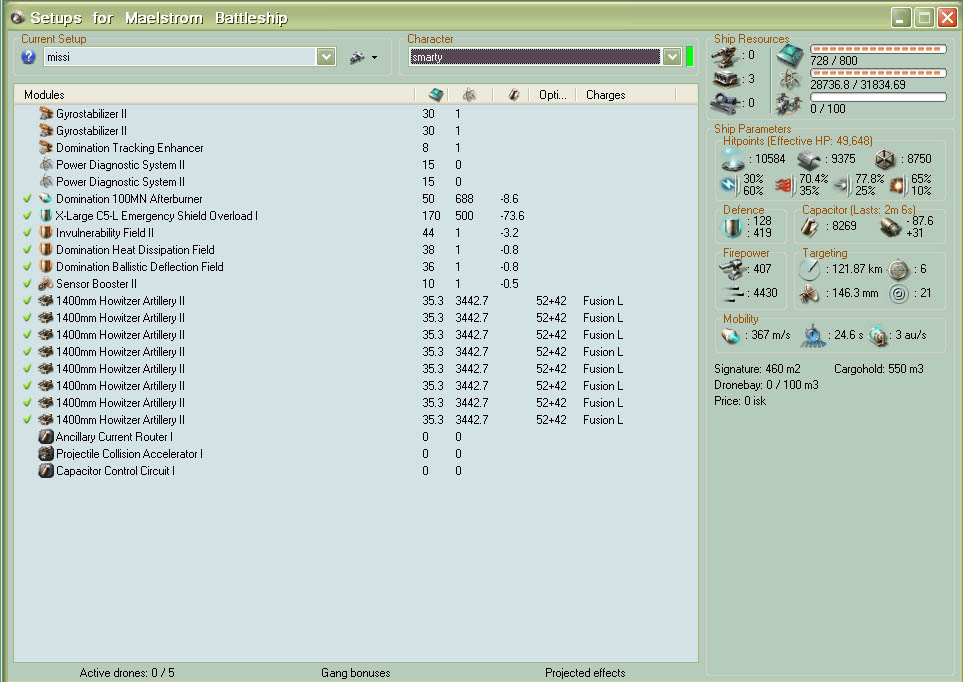Click the powergrid column header icon
Image resolution: width=963 pixels, height=682 pixels.
469,95
